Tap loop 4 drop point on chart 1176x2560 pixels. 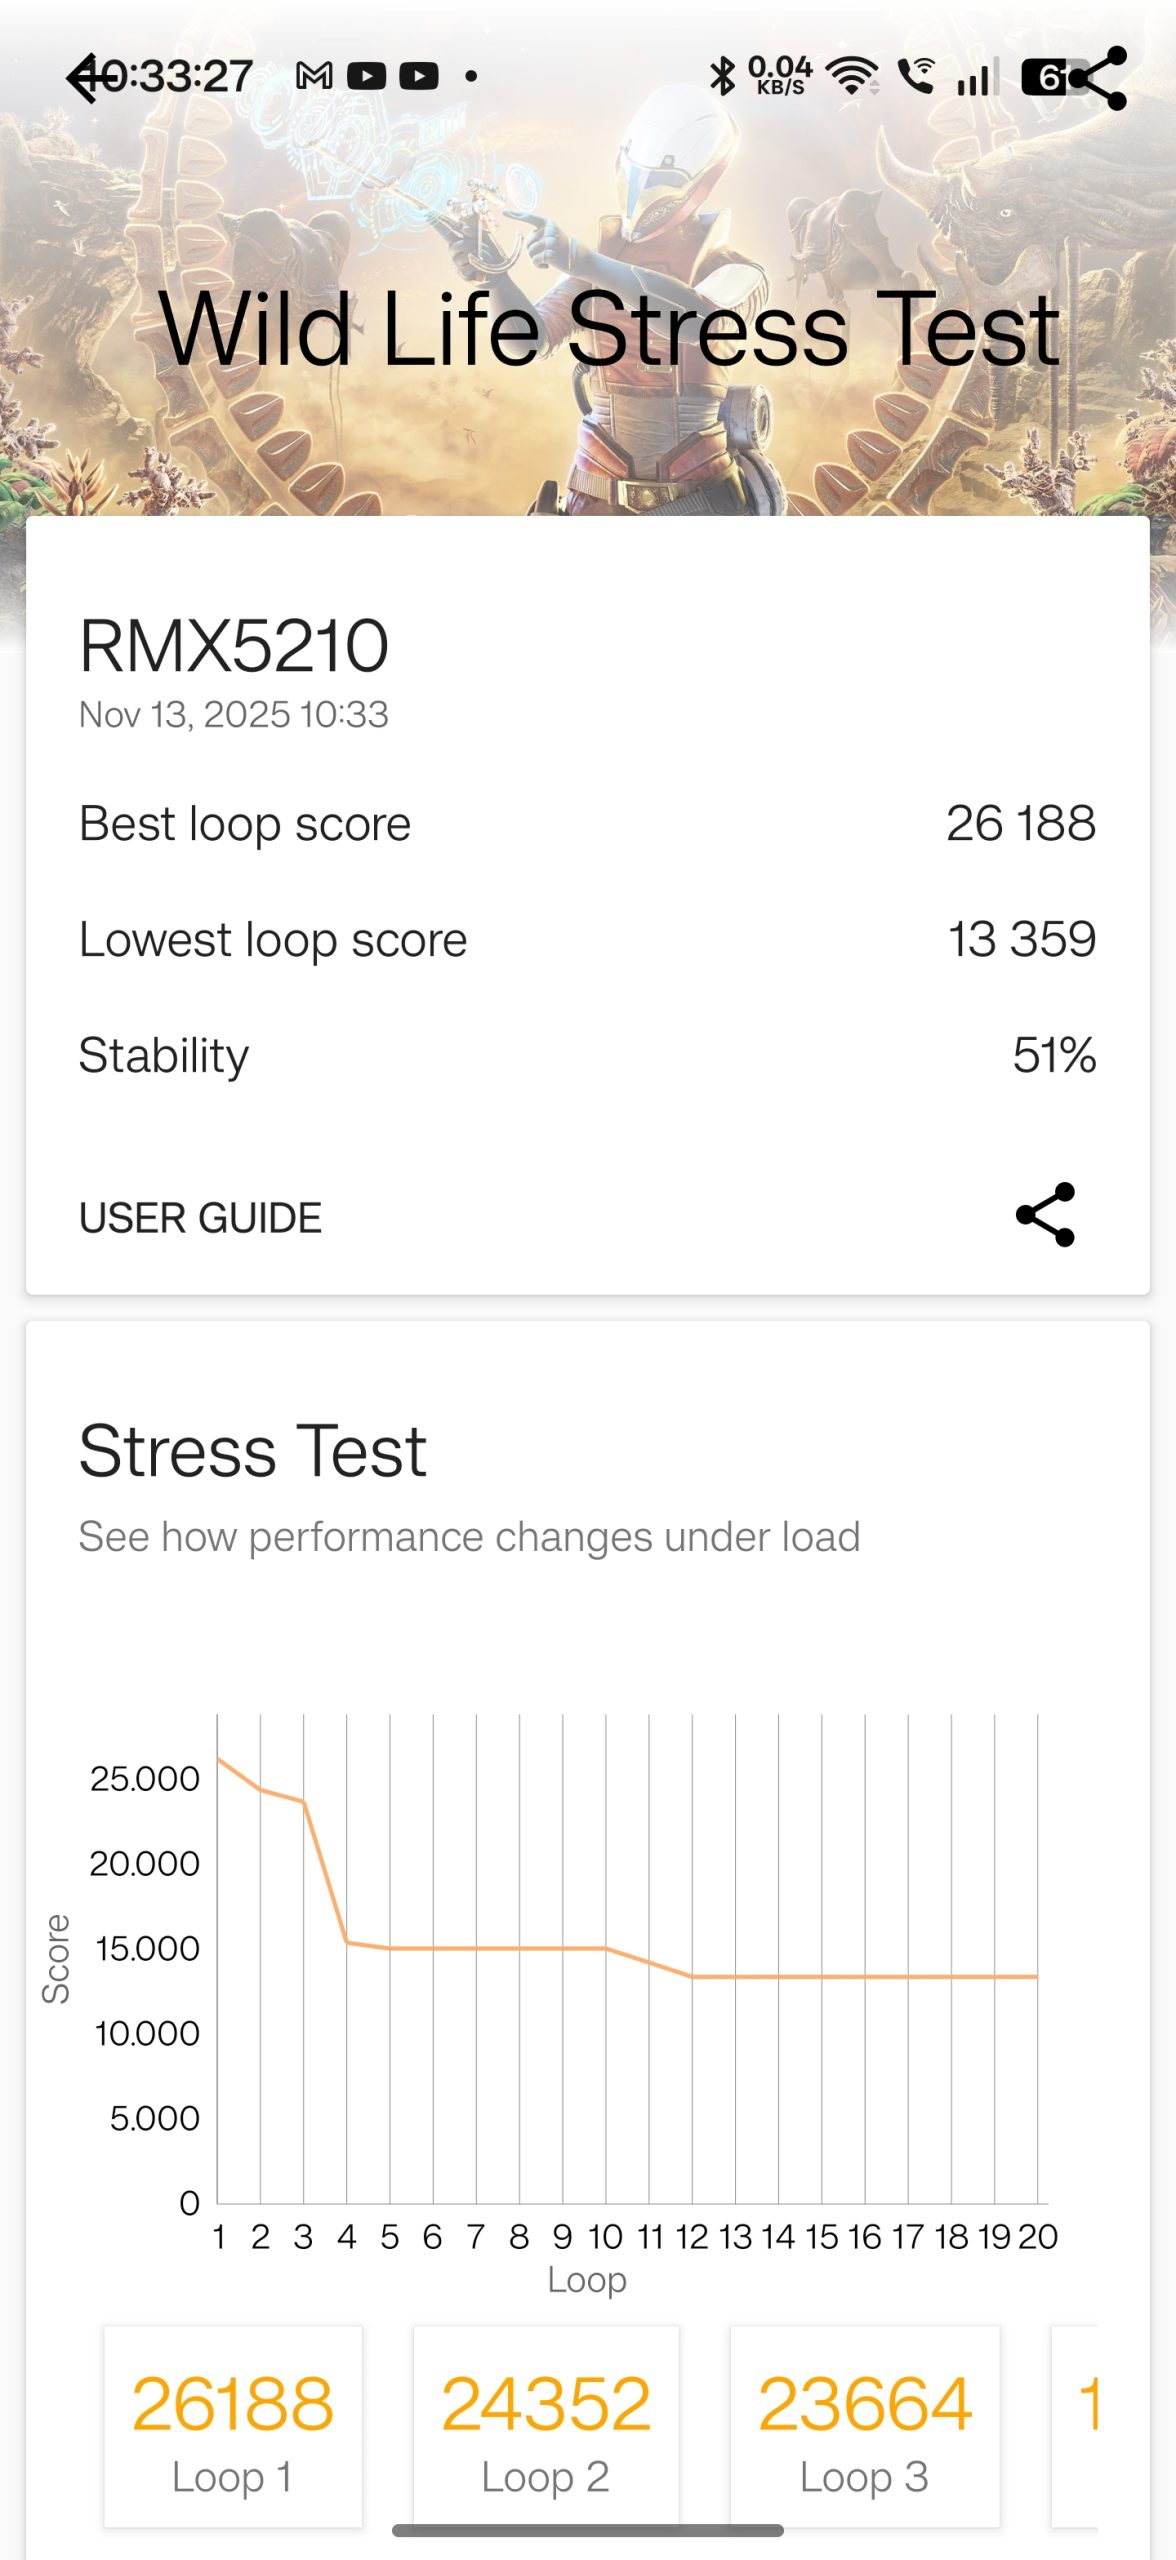347,1942
